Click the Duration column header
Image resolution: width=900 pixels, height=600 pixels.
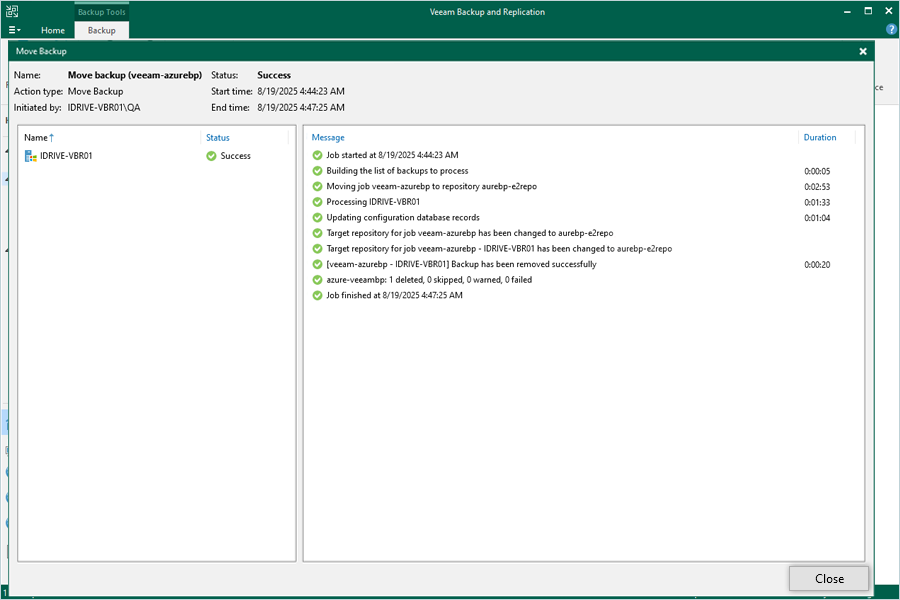[x=820, y=137]
